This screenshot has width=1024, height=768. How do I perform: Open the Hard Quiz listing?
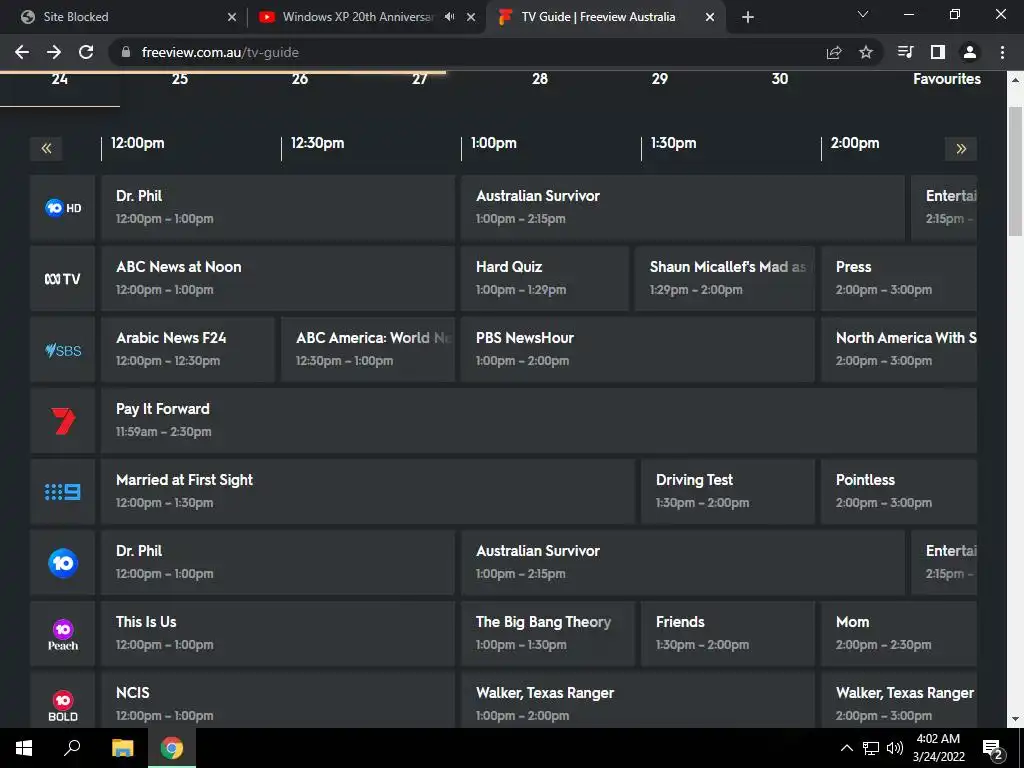545,279
